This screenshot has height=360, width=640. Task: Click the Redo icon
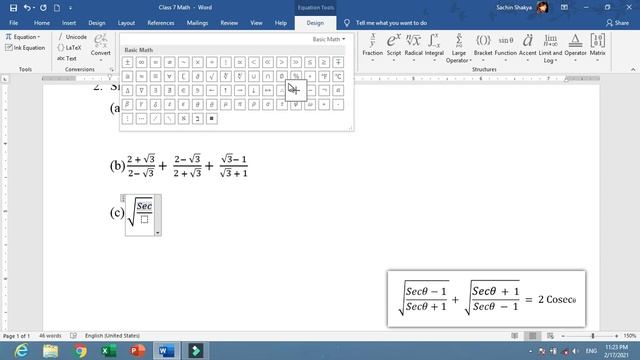tap(43, 7)
